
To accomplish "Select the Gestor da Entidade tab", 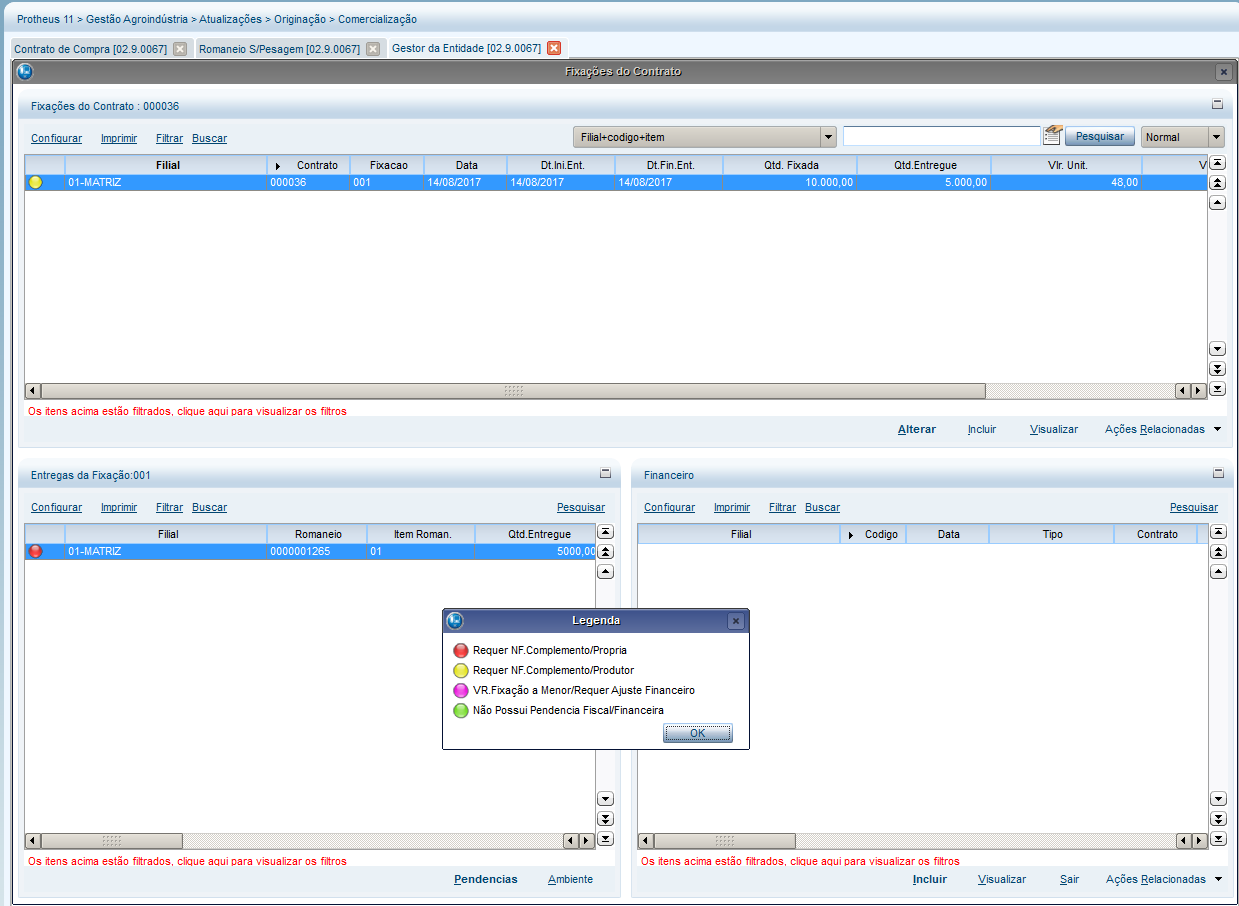I will click(466, 48).
